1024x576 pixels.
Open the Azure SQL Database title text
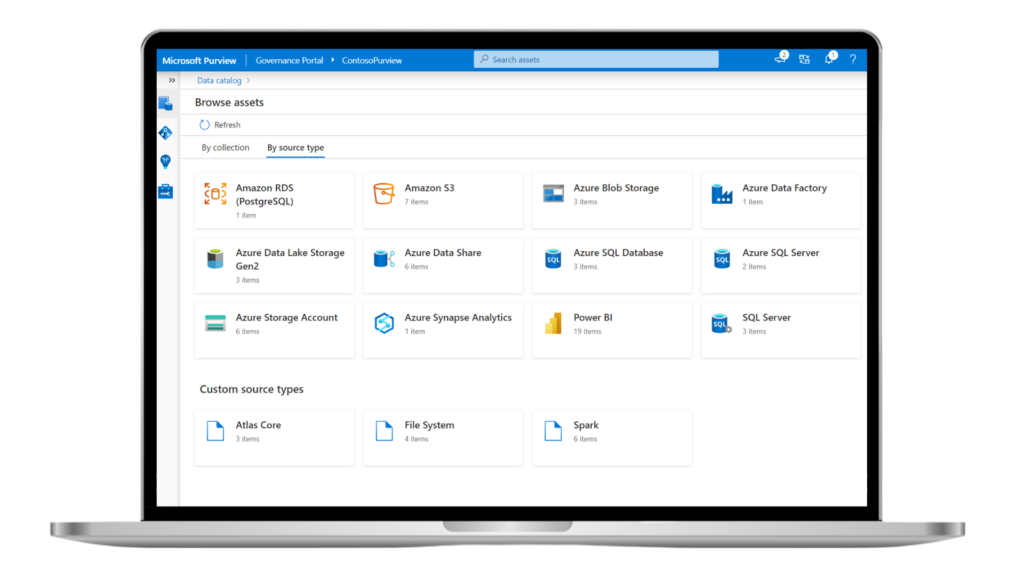pos(618,252)
